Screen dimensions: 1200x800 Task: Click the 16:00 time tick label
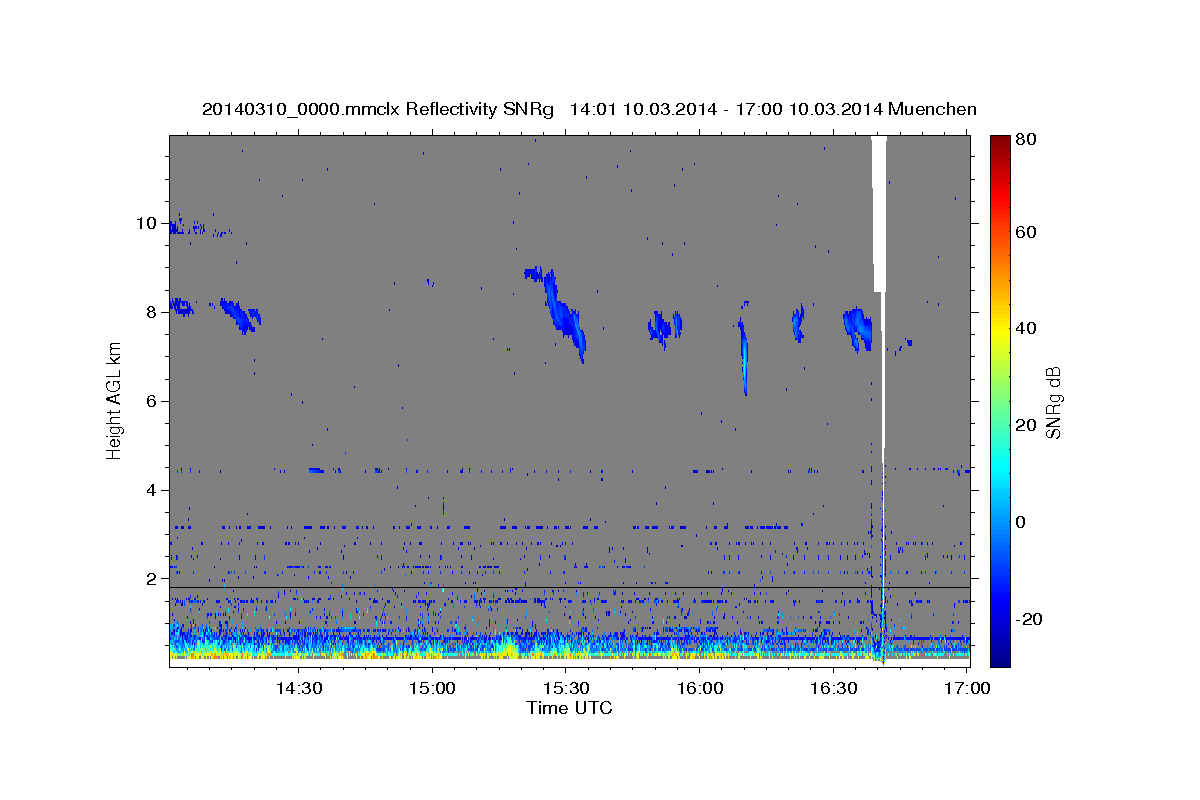[700, 688]
